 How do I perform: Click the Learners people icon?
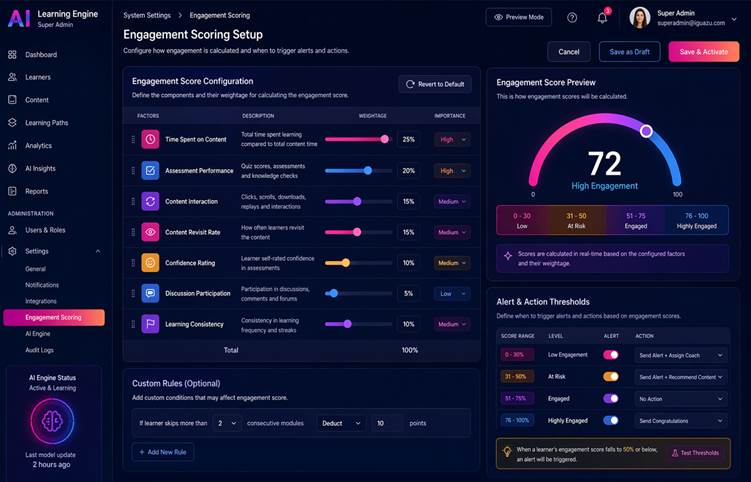12,77
